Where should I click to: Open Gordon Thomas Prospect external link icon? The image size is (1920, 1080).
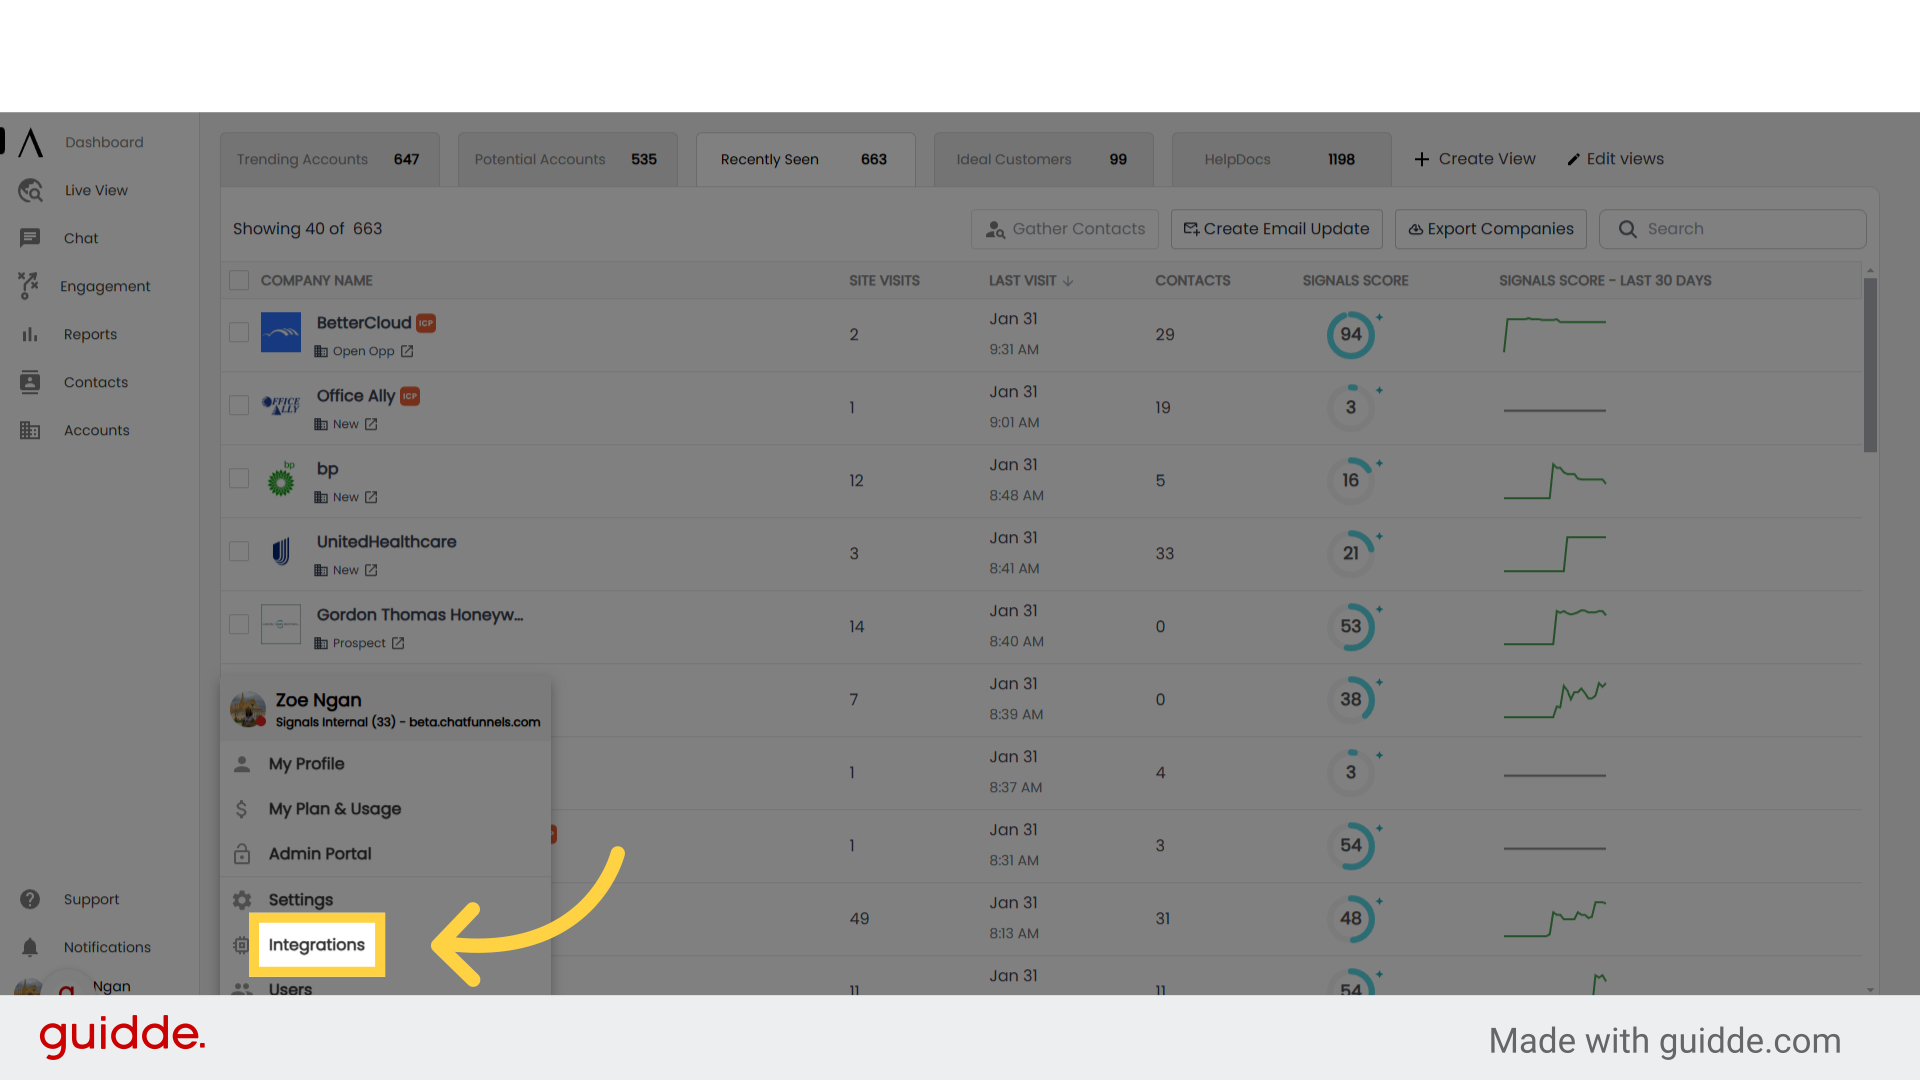398,643
